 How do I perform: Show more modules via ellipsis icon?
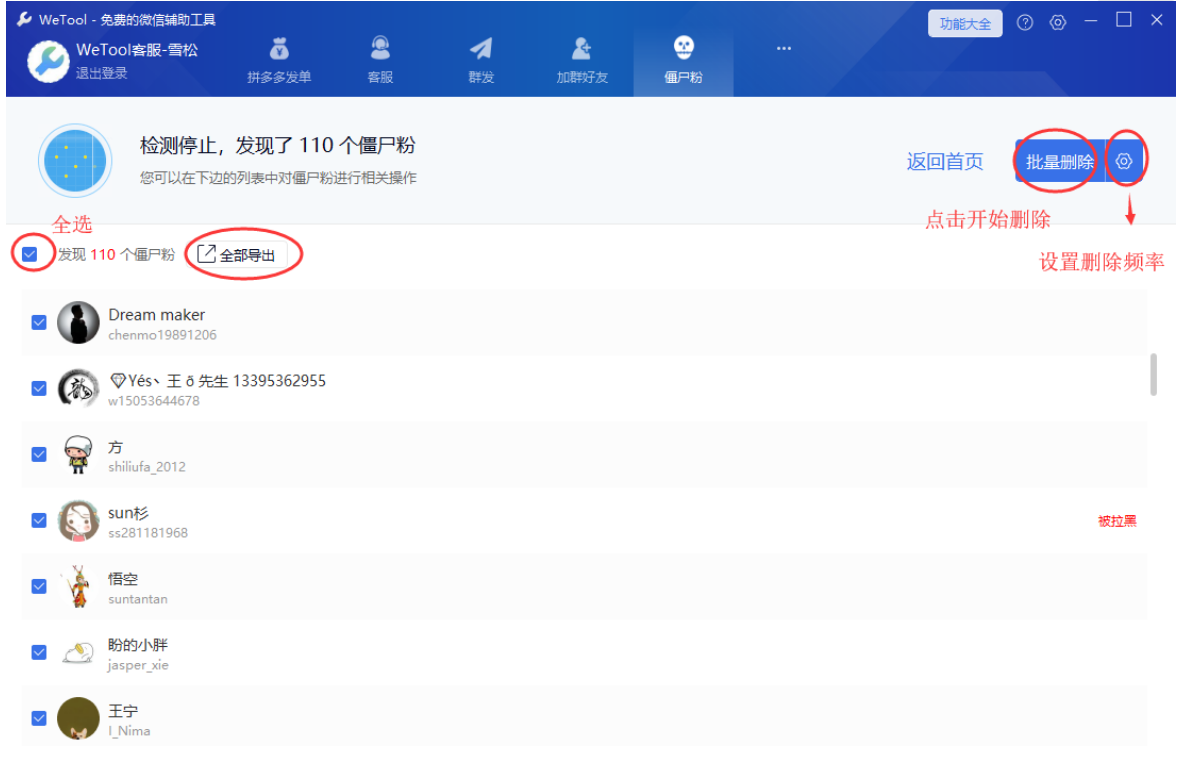[784, 49]
